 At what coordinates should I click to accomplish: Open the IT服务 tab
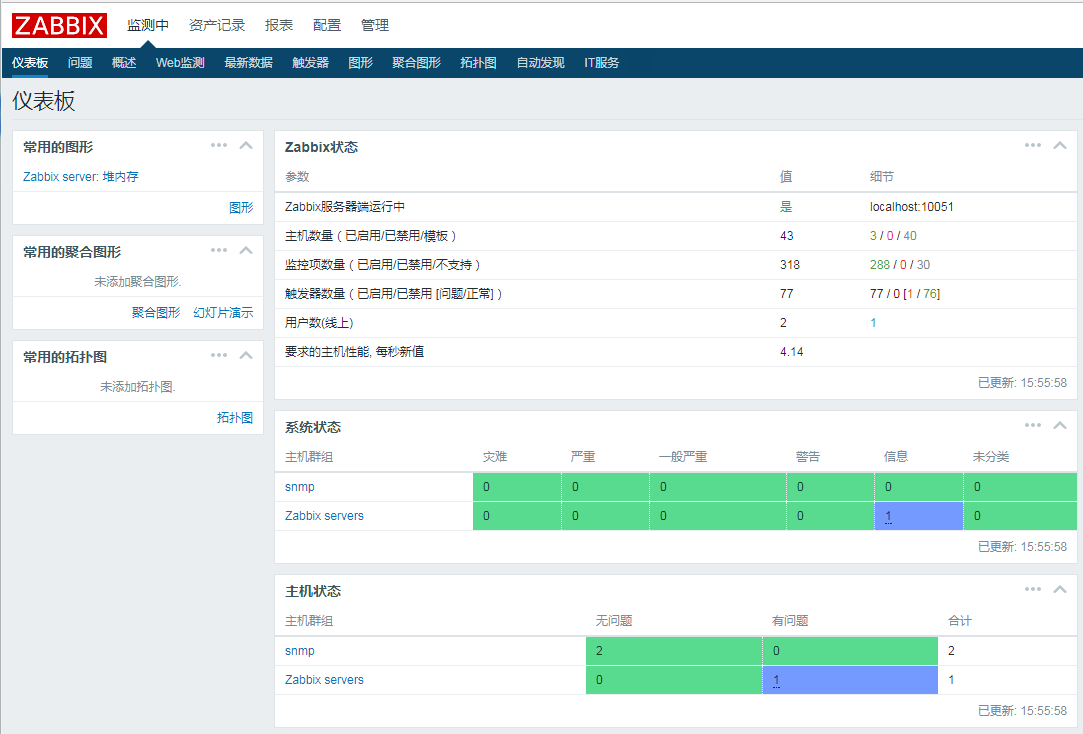tap(602, 62)
